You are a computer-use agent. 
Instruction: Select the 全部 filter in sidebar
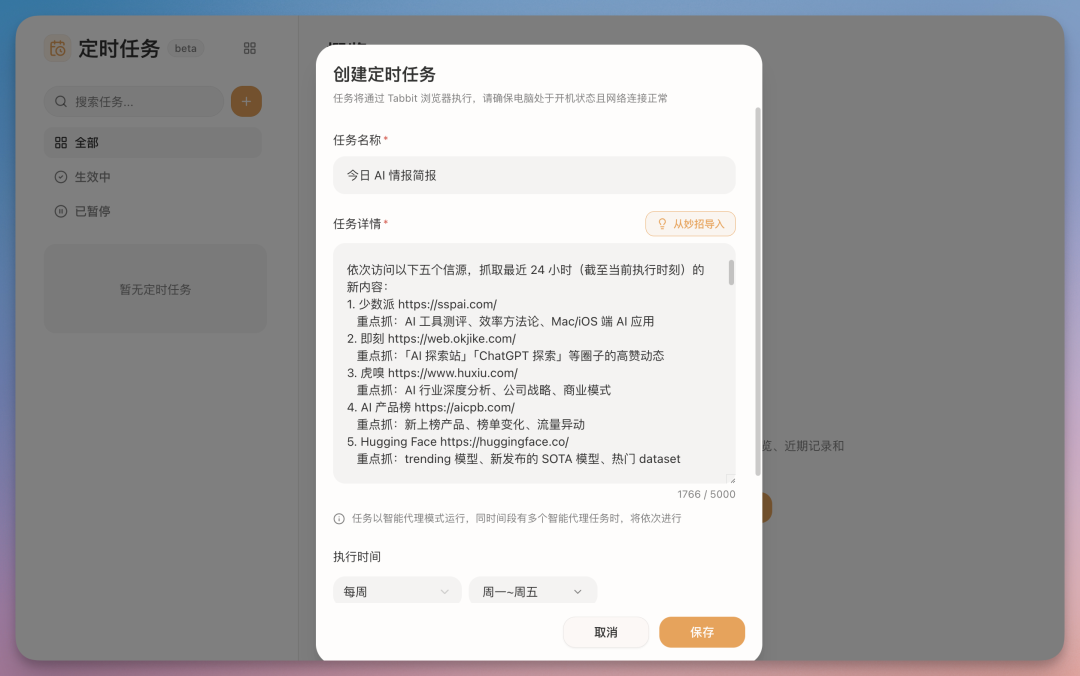click(153, 143)
